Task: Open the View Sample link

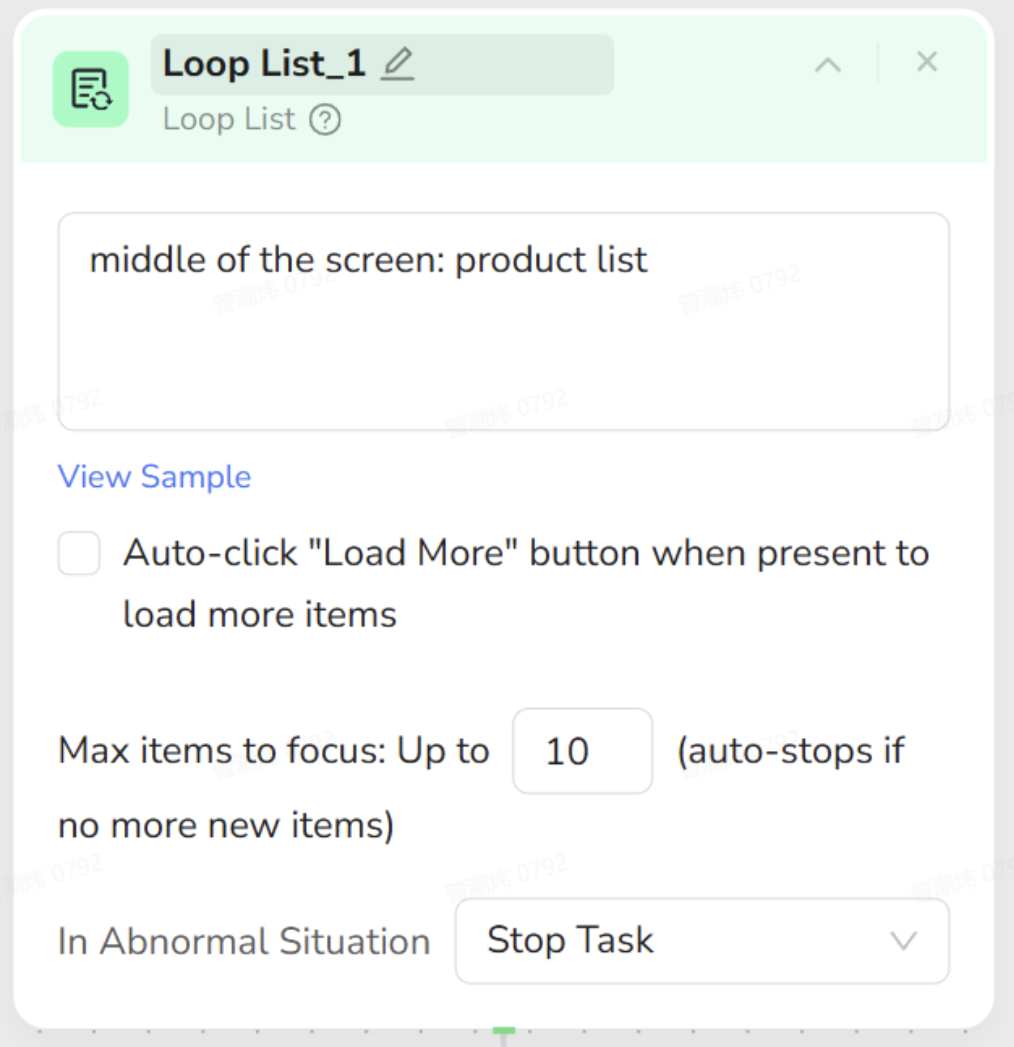Action: (x=154, y=477)
